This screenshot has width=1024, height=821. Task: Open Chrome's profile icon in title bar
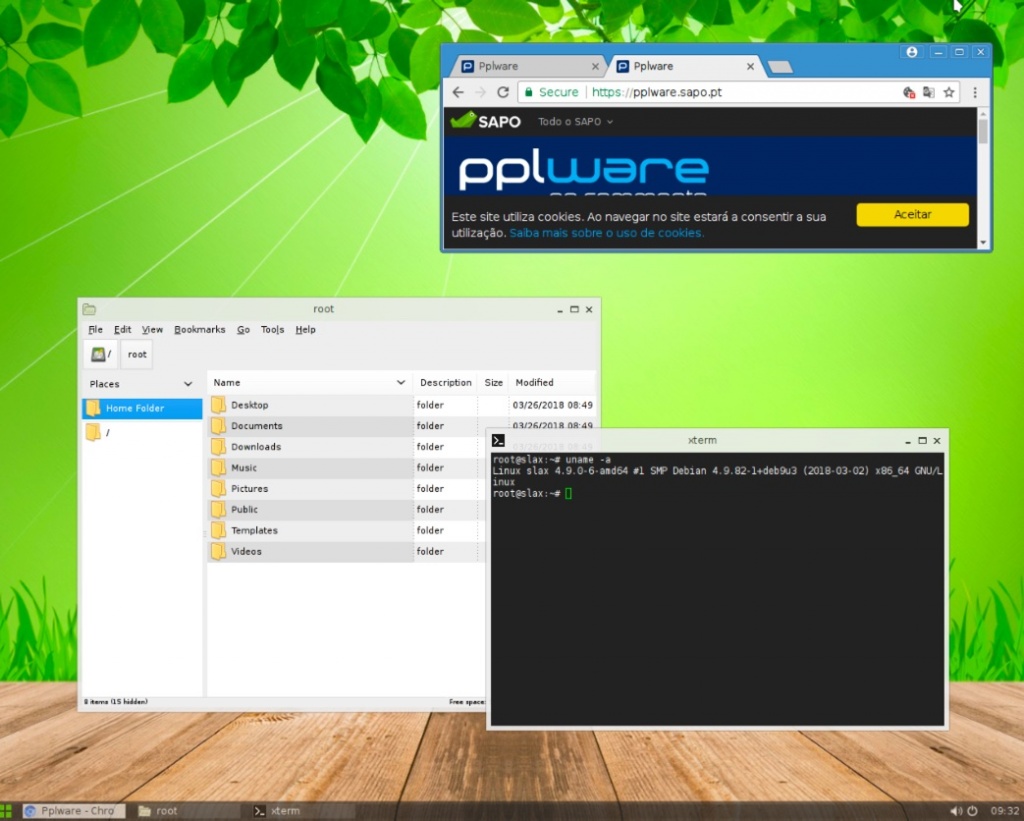(x=911, y=51)
